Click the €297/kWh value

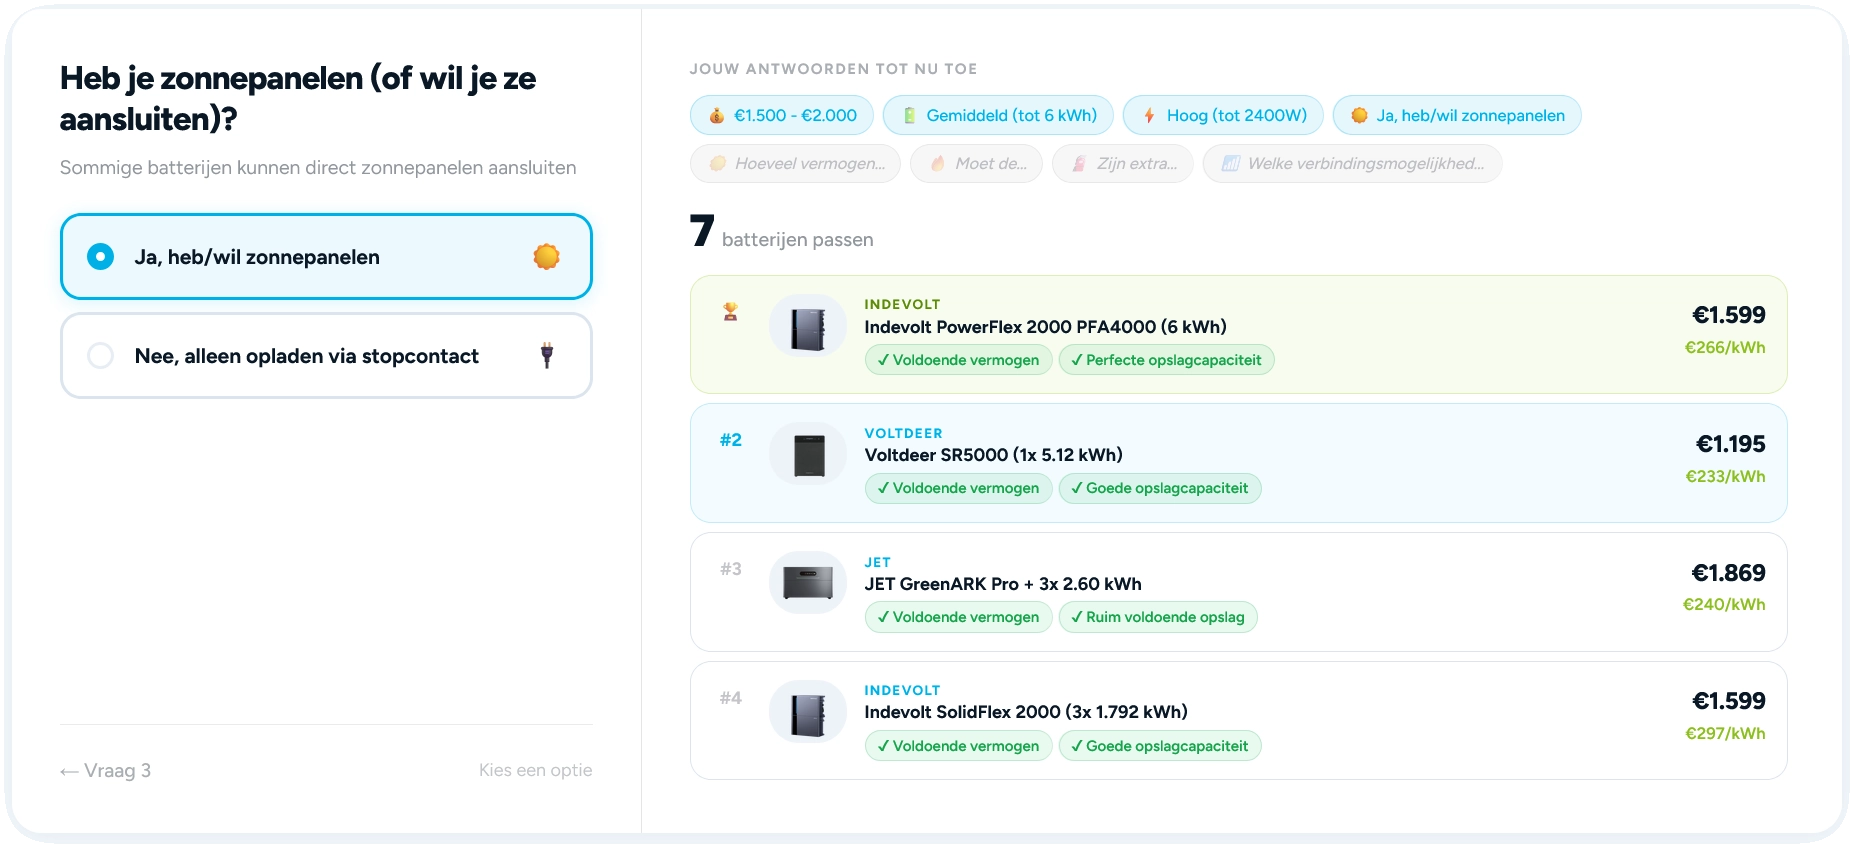(x=1725, y=734)
